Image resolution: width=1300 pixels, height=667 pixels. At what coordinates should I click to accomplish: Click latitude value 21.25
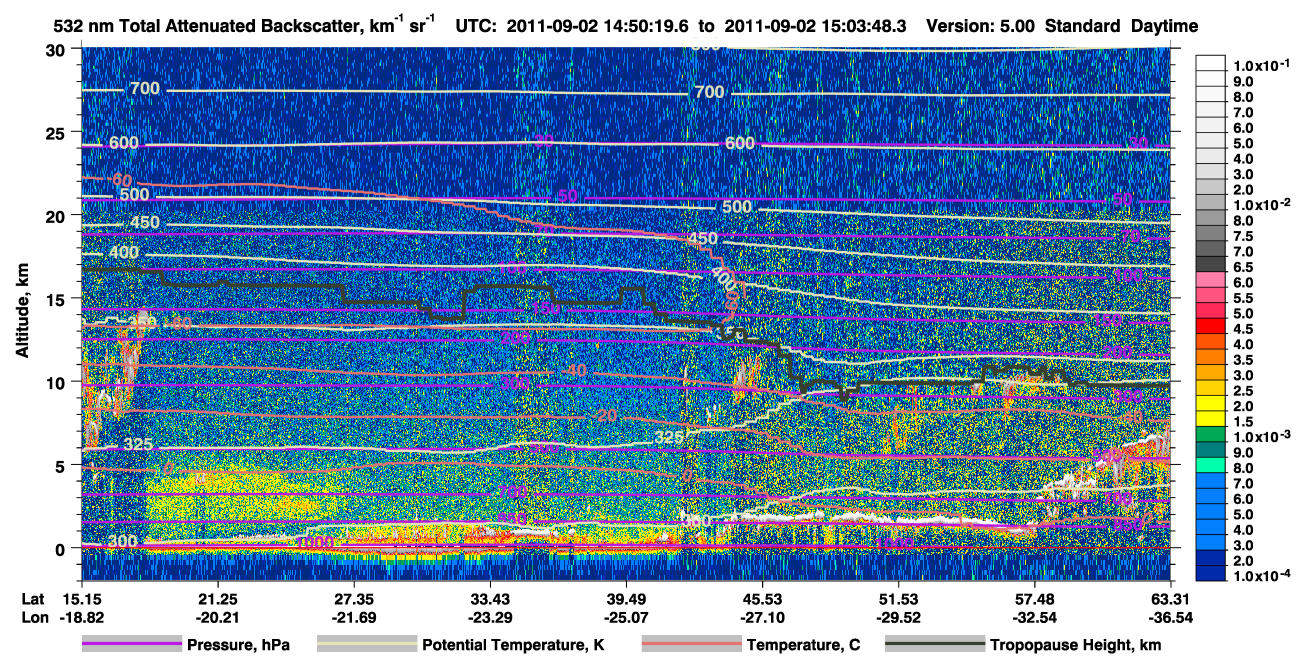click(217, 599)
